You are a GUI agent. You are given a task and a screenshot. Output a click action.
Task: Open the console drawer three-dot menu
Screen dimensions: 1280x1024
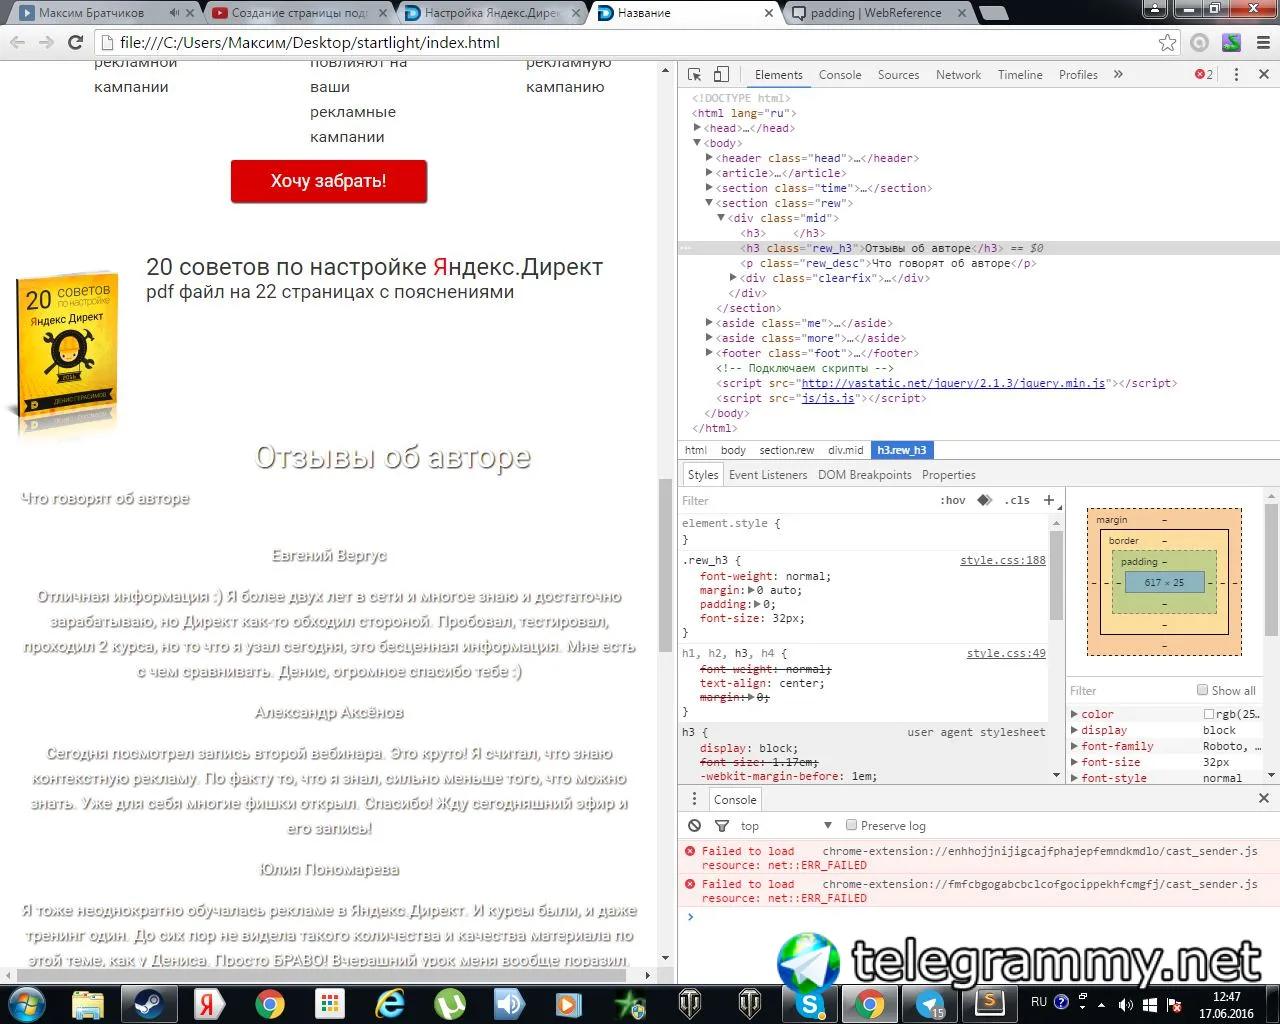[x=695, y=799]
